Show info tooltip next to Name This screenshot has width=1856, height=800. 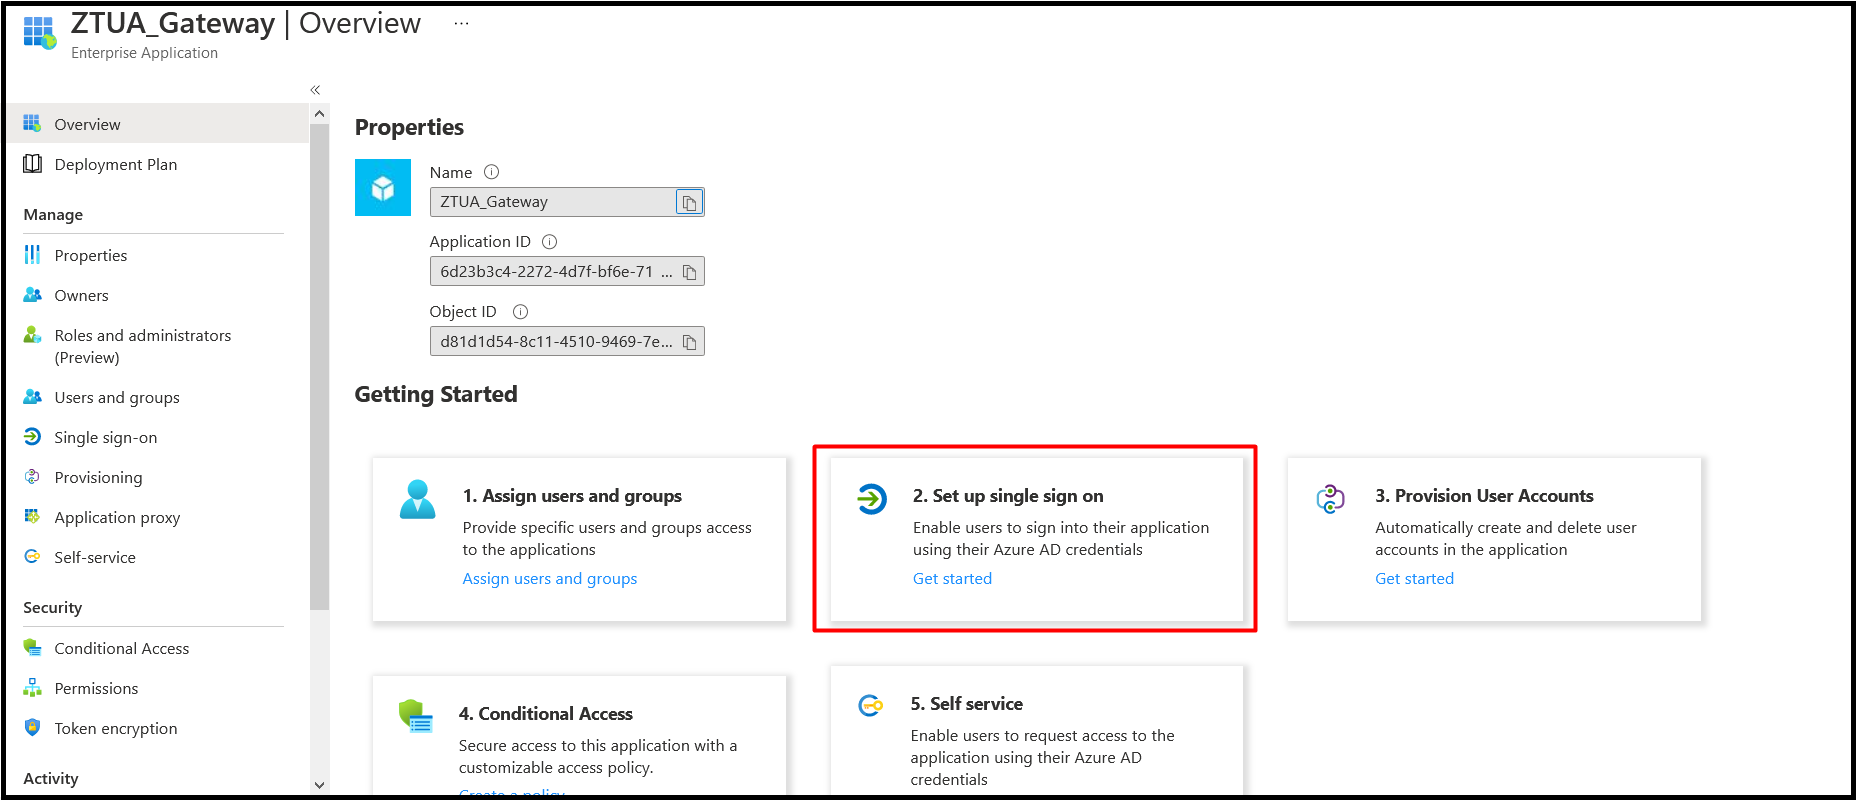(491, 172)
